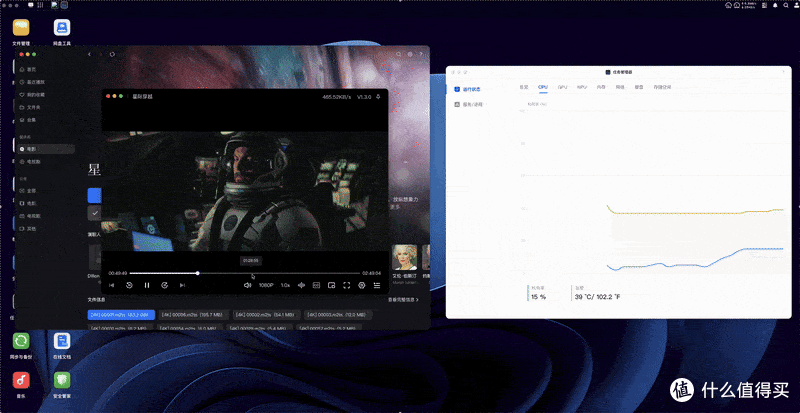Open the audio track waveform icon
This screenshot has height=413, width=800.
coord(302,285)
